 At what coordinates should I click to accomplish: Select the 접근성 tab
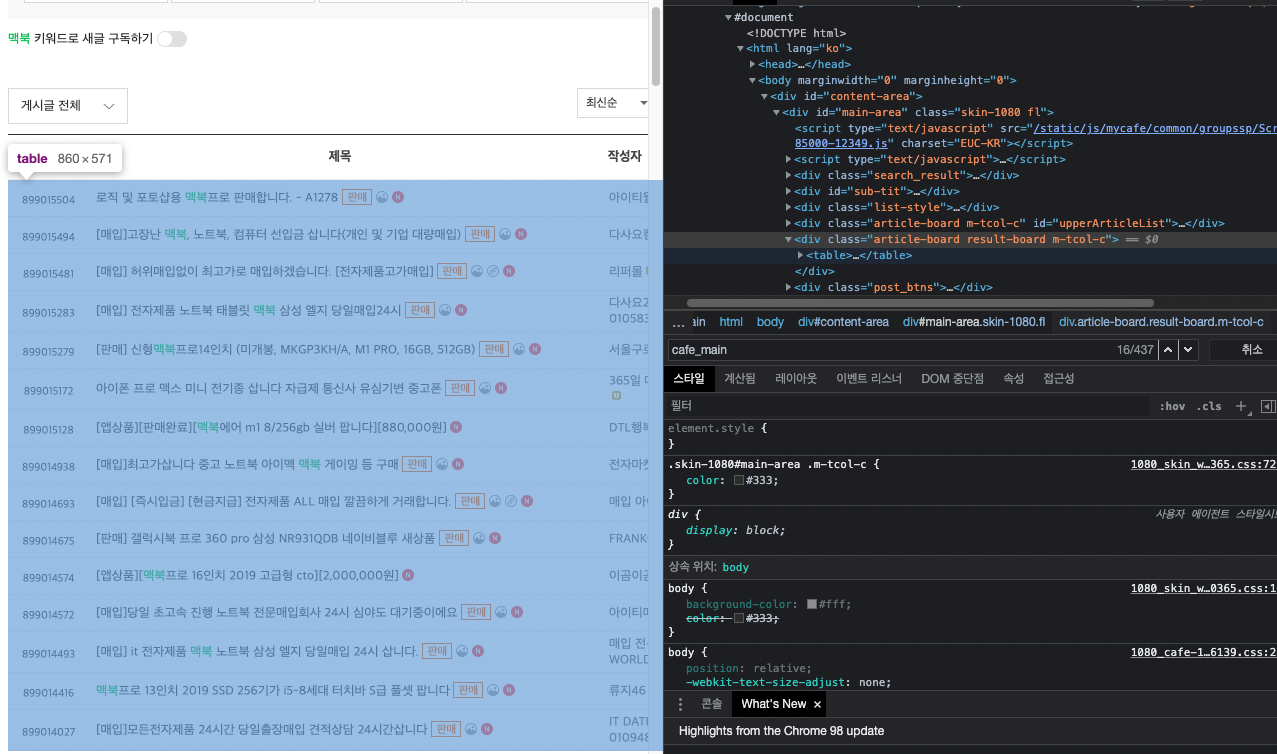coord(1058,378)
